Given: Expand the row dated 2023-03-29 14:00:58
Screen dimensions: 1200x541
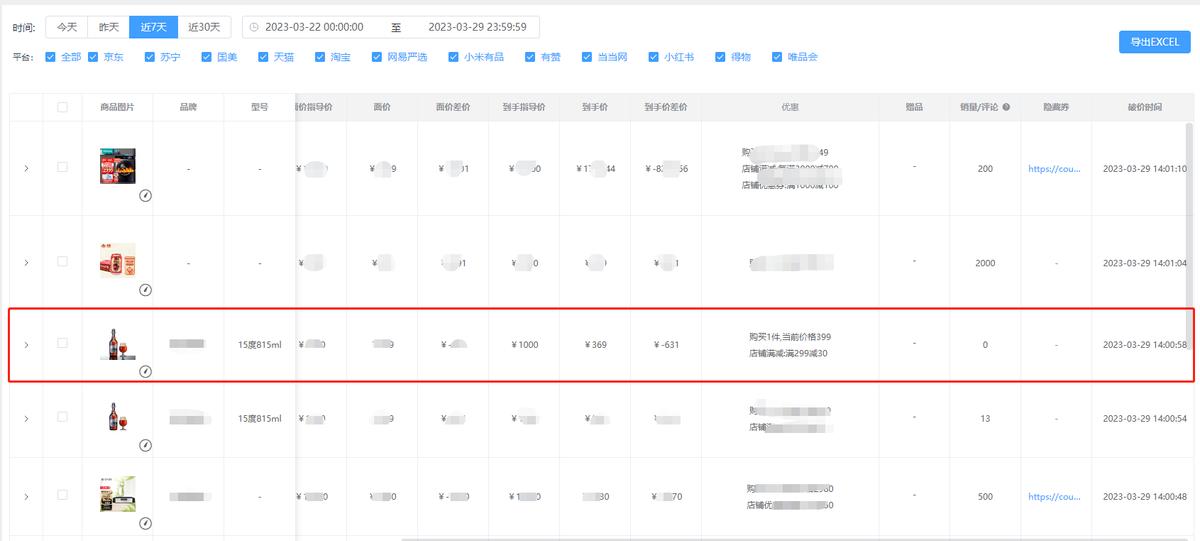Looking at the screenshot, I should pos(26,345).
